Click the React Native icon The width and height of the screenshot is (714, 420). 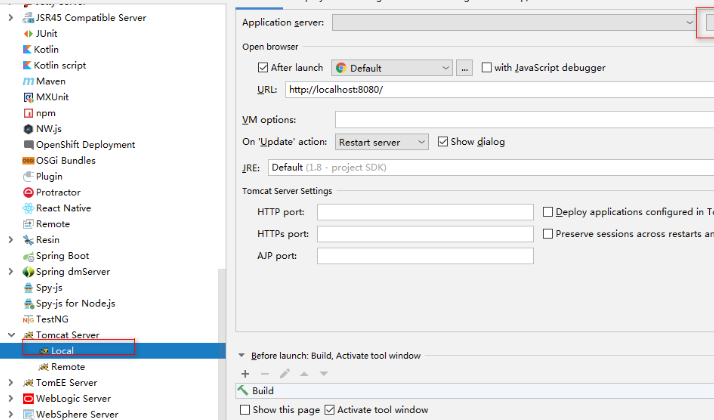[x=28, y=208]
